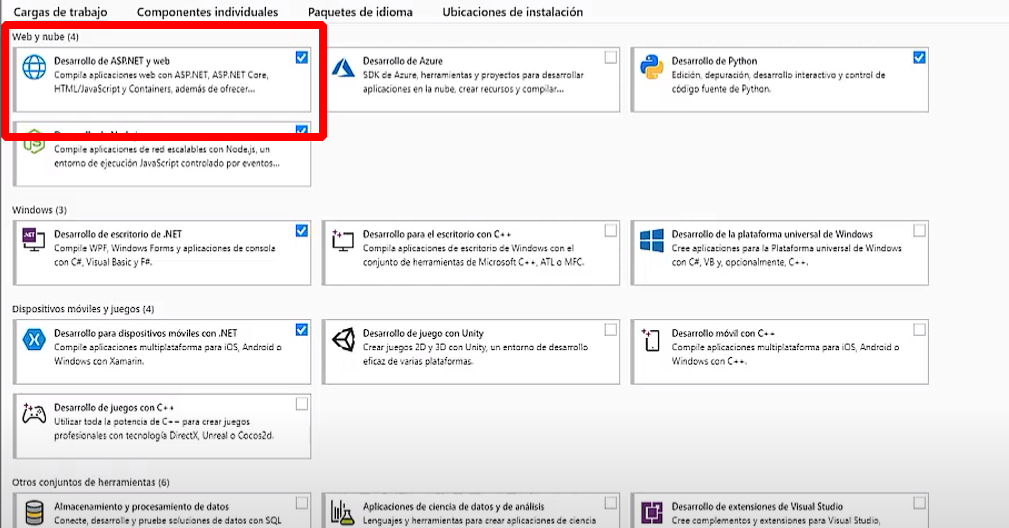The height and width of the screenshot is (528, 1009).
Task: Go to Ubicaciones de instalación tab
Action: 512,12
